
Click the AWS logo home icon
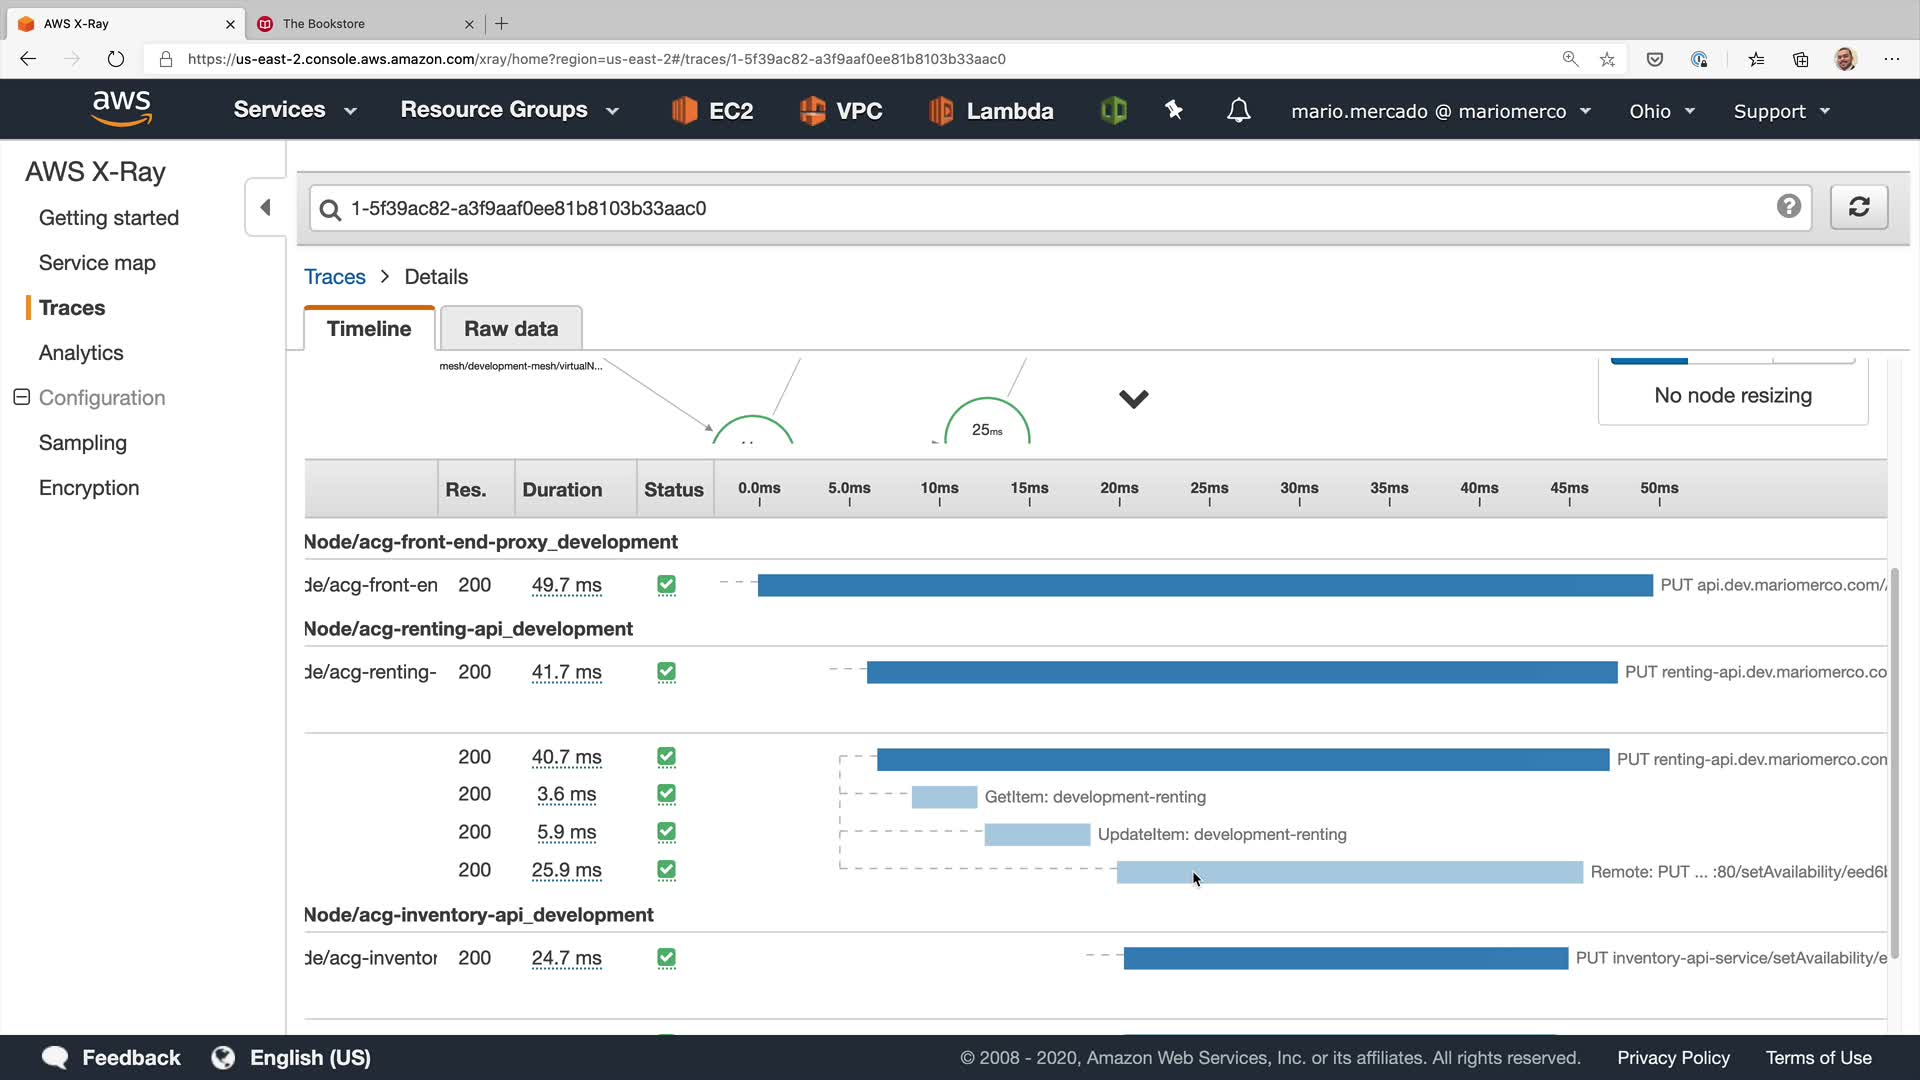coord(122,108)
